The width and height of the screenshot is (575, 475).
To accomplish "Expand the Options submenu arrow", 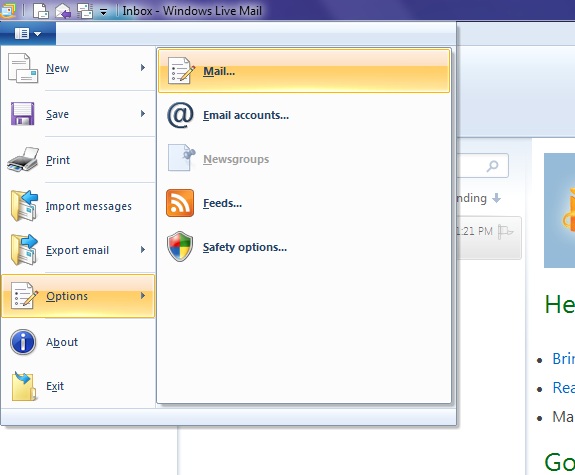I will point(143,296).
